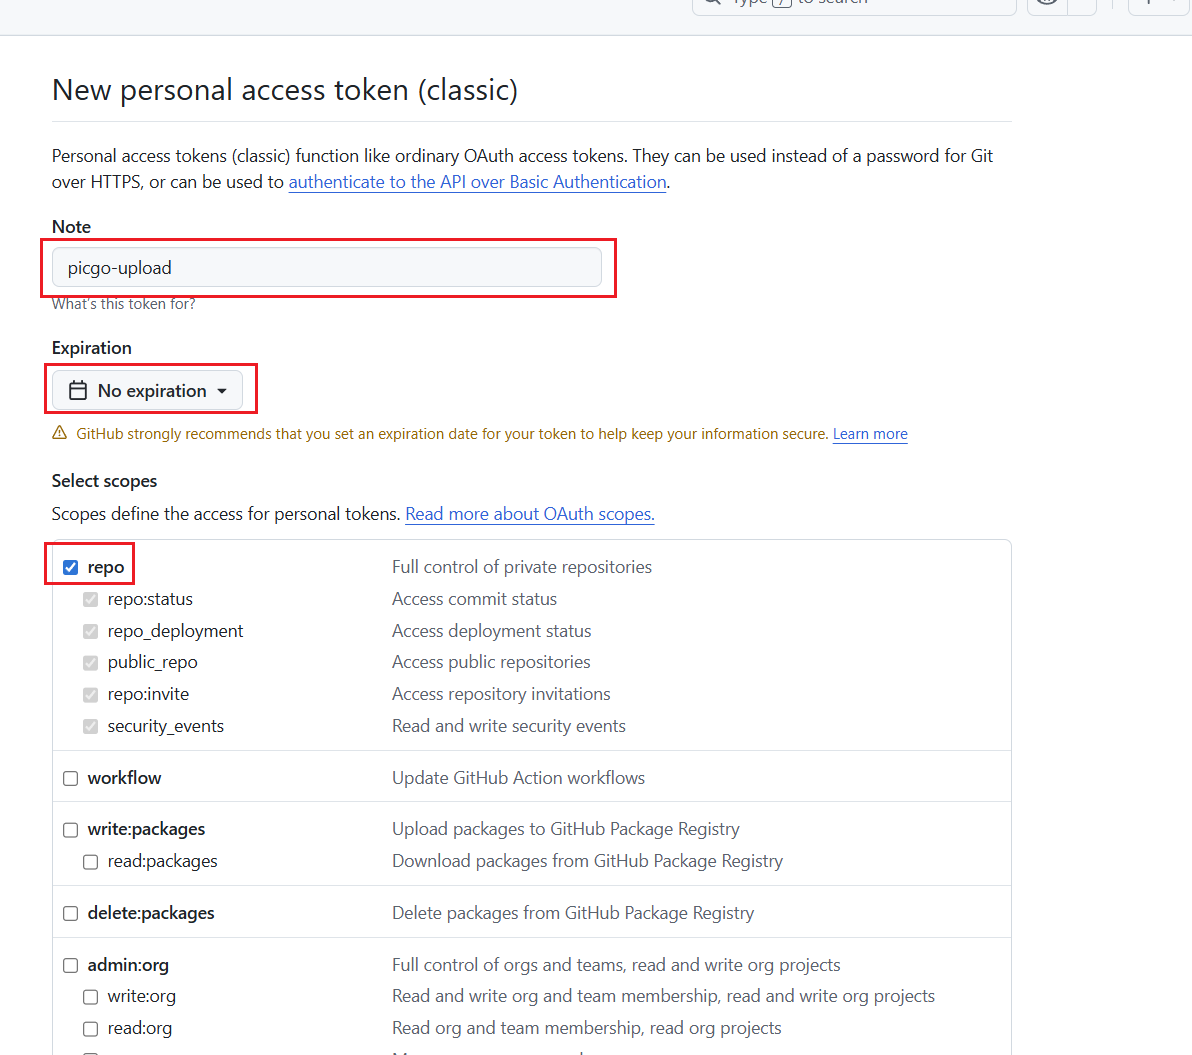Click the public_repo sub-scope checkbox

pyautogui.click(x=91, y=663)
